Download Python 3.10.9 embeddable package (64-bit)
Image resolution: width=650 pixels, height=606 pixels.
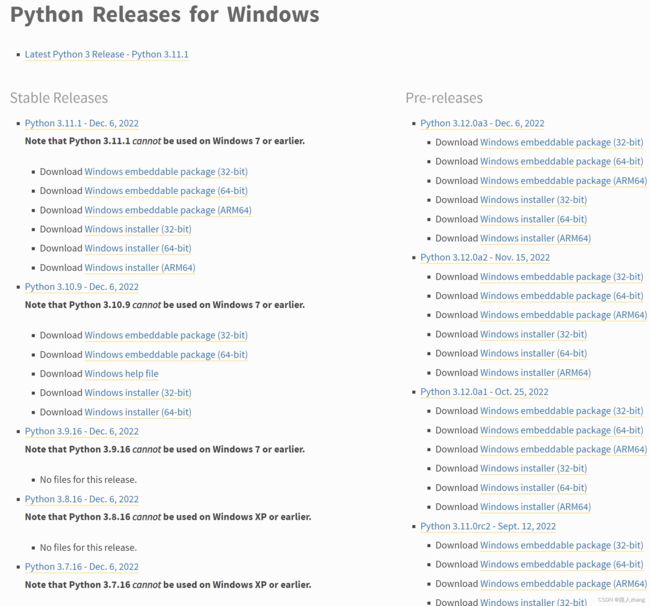click(166, 354)
